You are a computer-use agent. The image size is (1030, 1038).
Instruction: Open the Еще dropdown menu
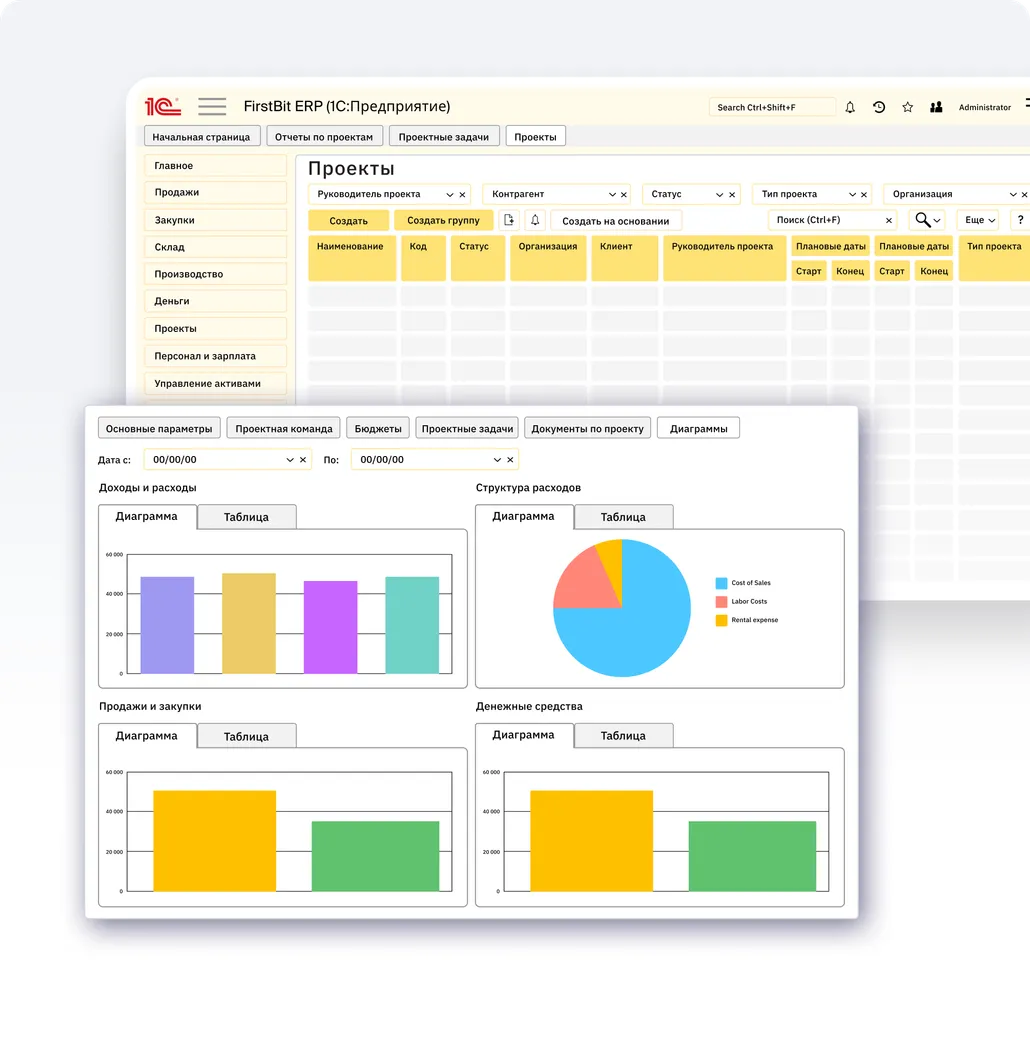coord(977,220)
